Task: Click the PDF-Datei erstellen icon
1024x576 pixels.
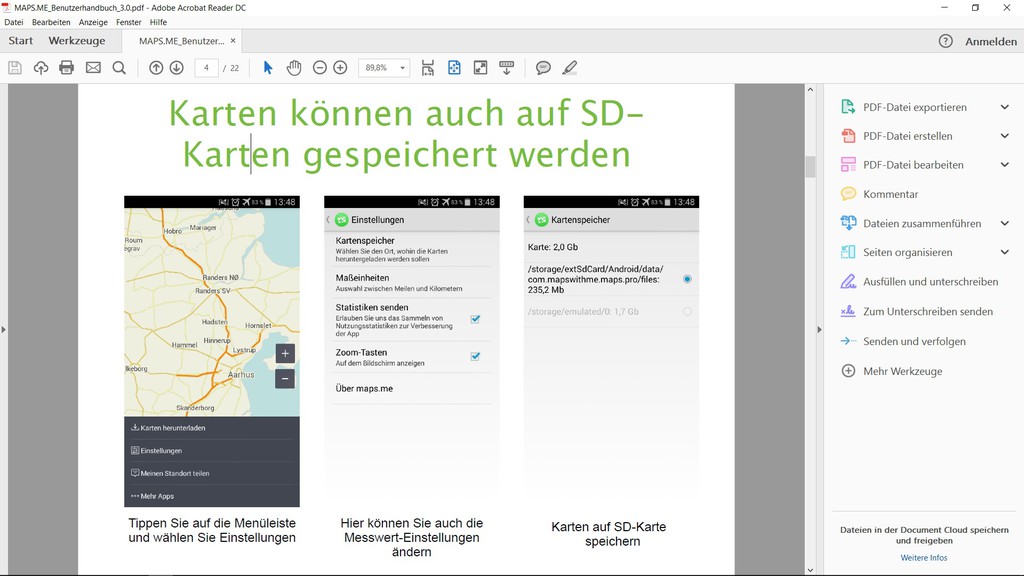Action: pos(848,136)
